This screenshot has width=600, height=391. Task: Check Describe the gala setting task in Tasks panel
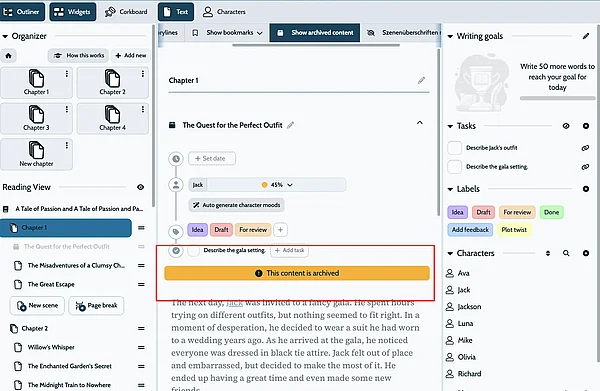[454, 167]
